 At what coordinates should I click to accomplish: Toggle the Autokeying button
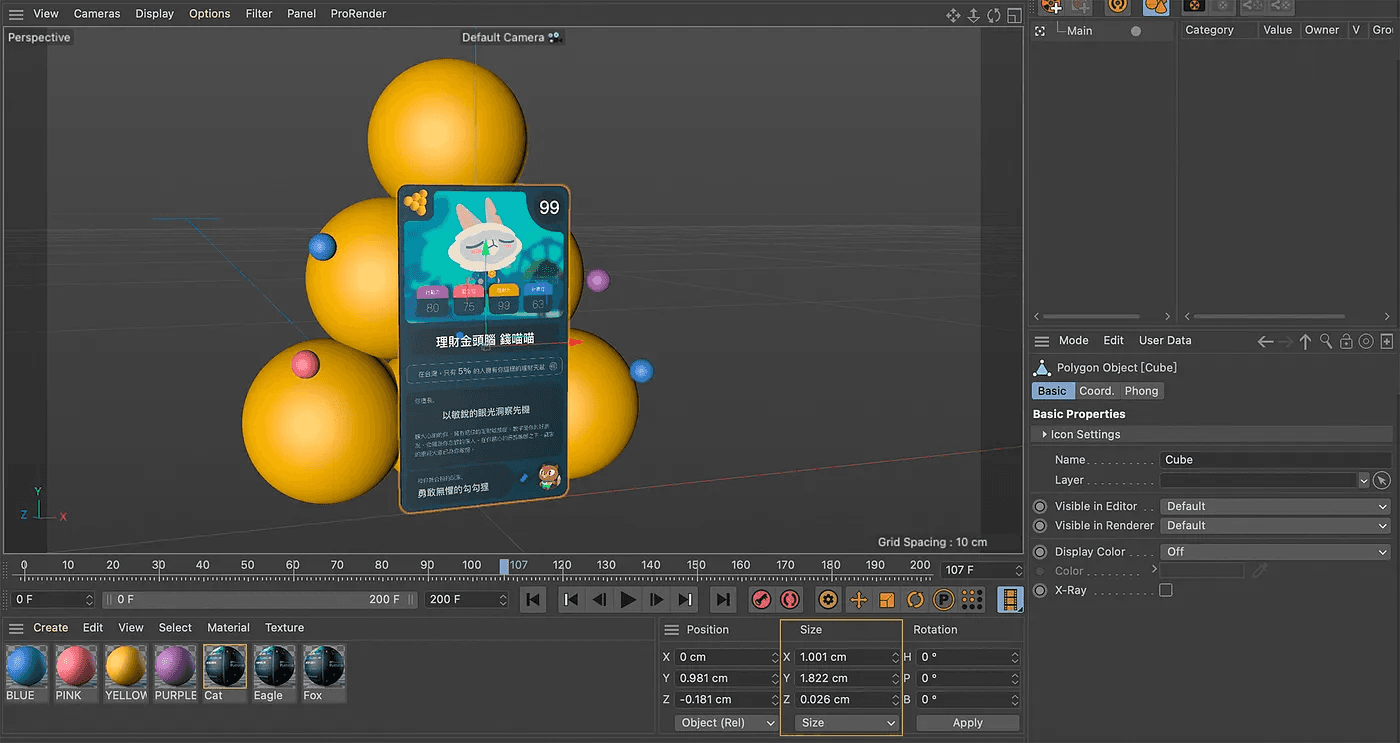790,600
